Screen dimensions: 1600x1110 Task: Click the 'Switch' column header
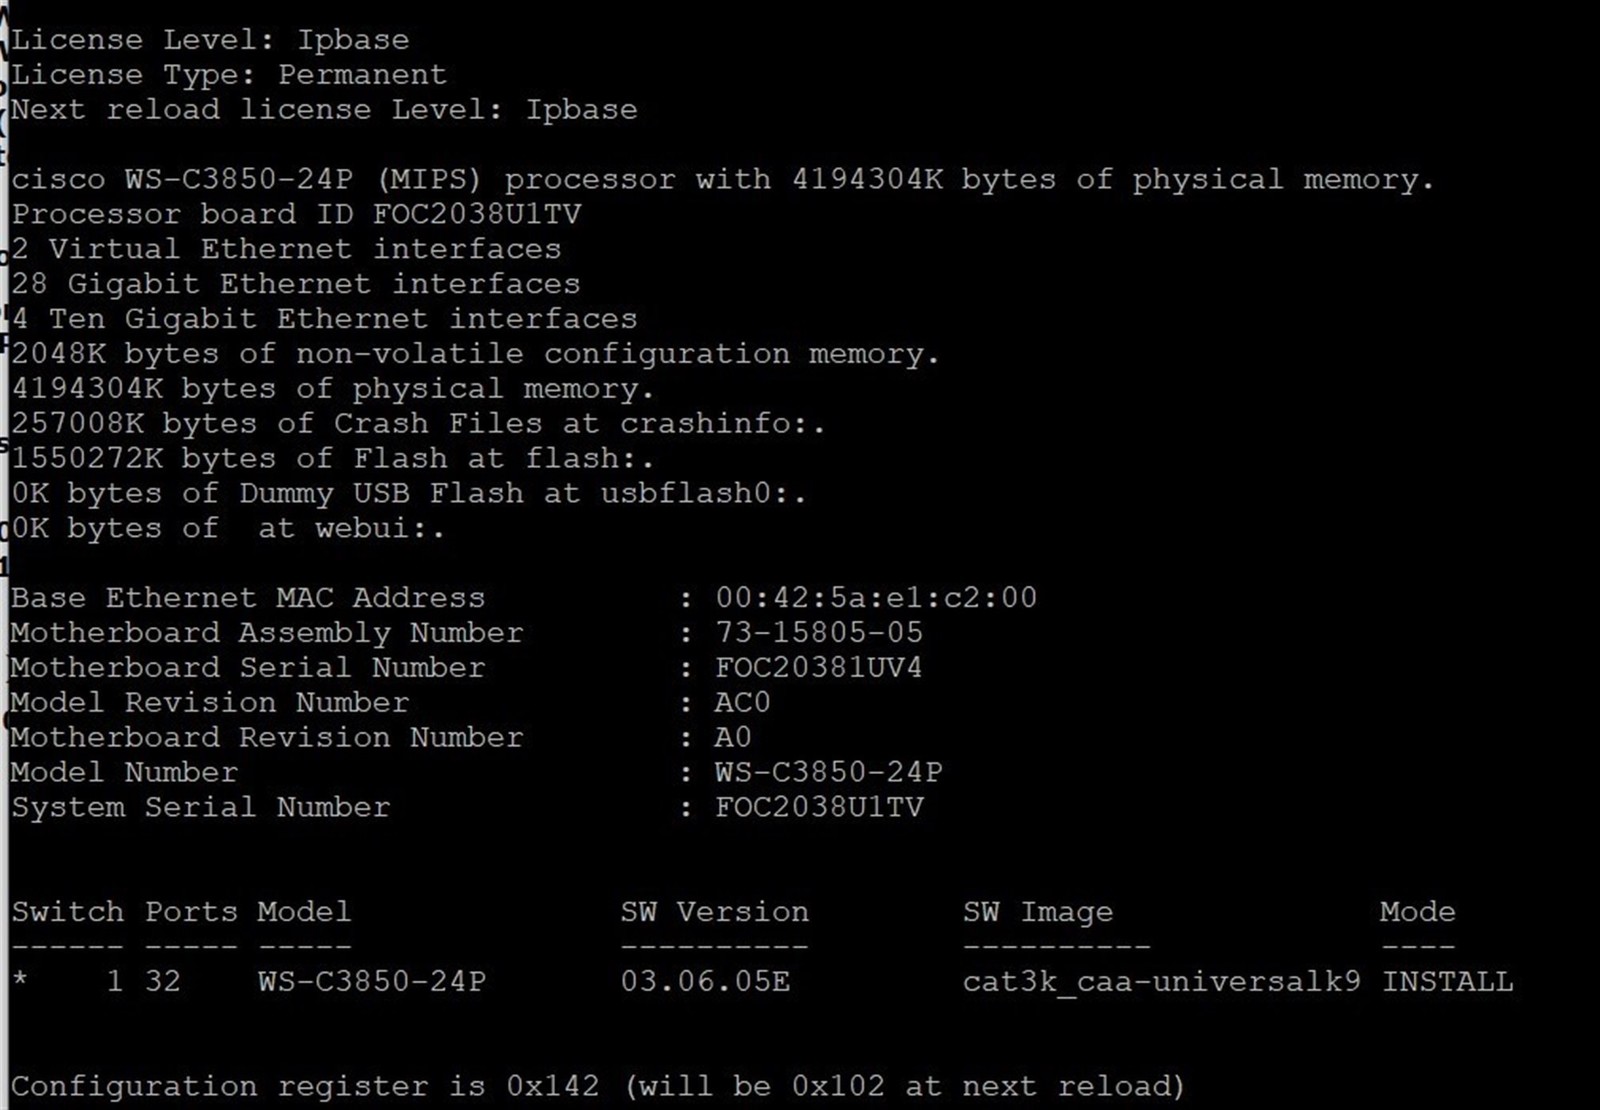(68, 912)
